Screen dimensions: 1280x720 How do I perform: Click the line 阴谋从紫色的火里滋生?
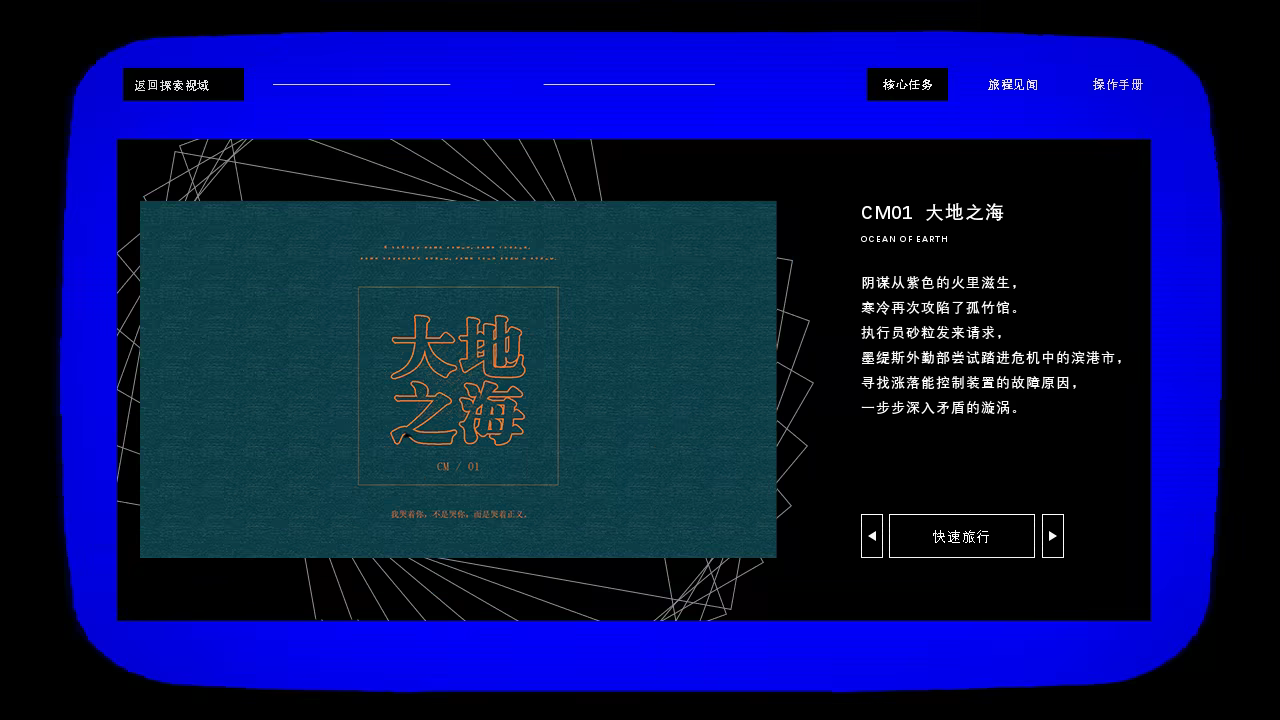tap(940, 283)
